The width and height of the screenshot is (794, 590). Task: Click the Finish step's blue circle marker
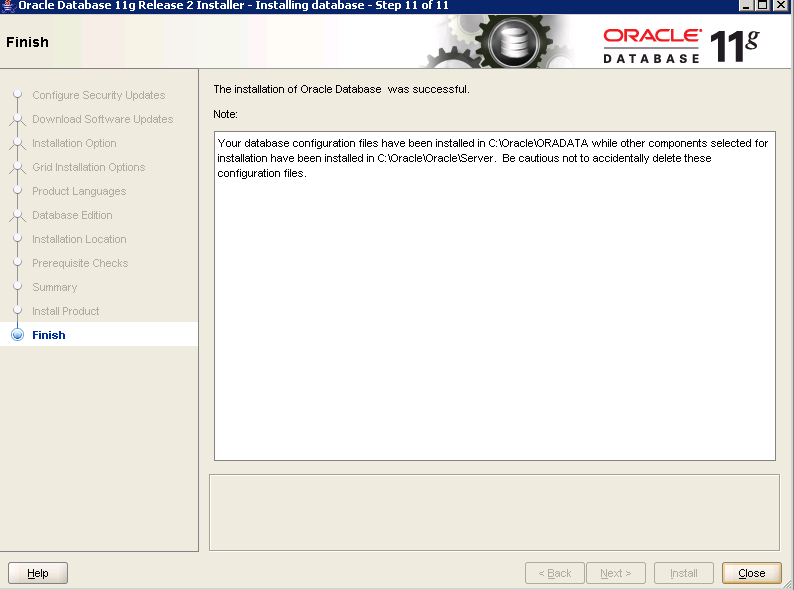click(x=18, y=335)
